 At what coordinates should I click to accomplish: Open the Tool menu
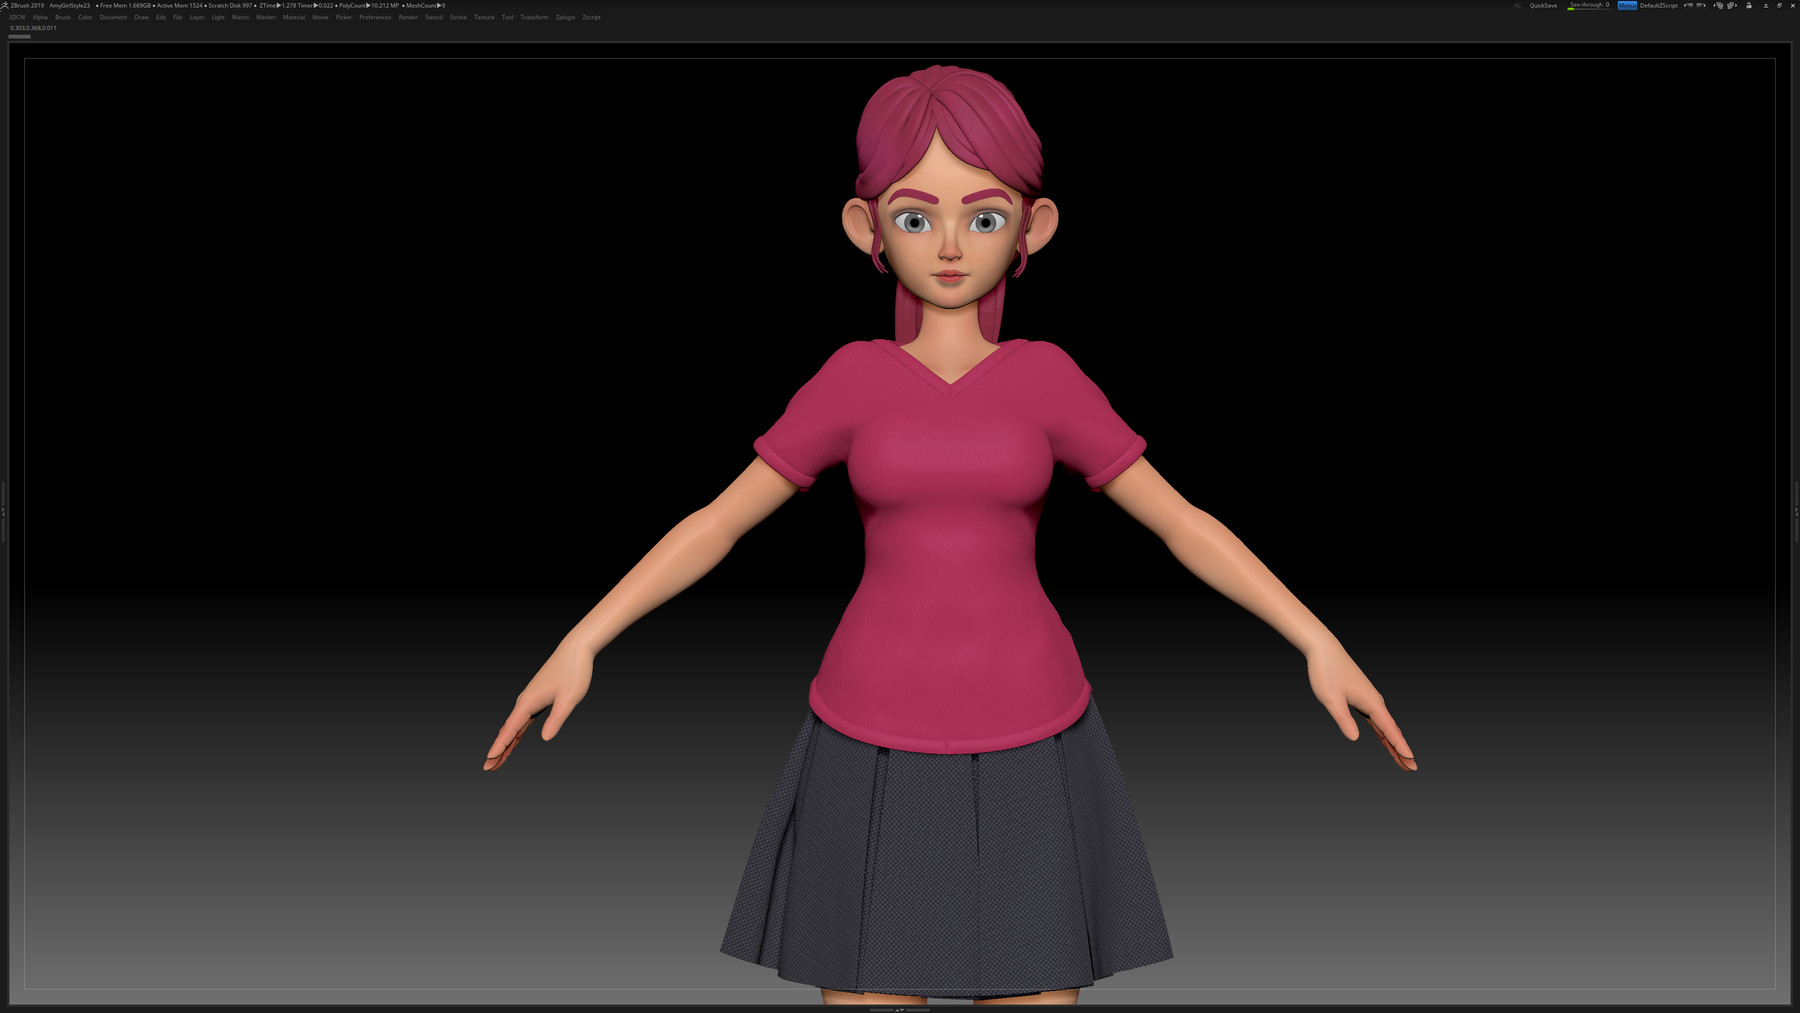(x=506, y=17)
